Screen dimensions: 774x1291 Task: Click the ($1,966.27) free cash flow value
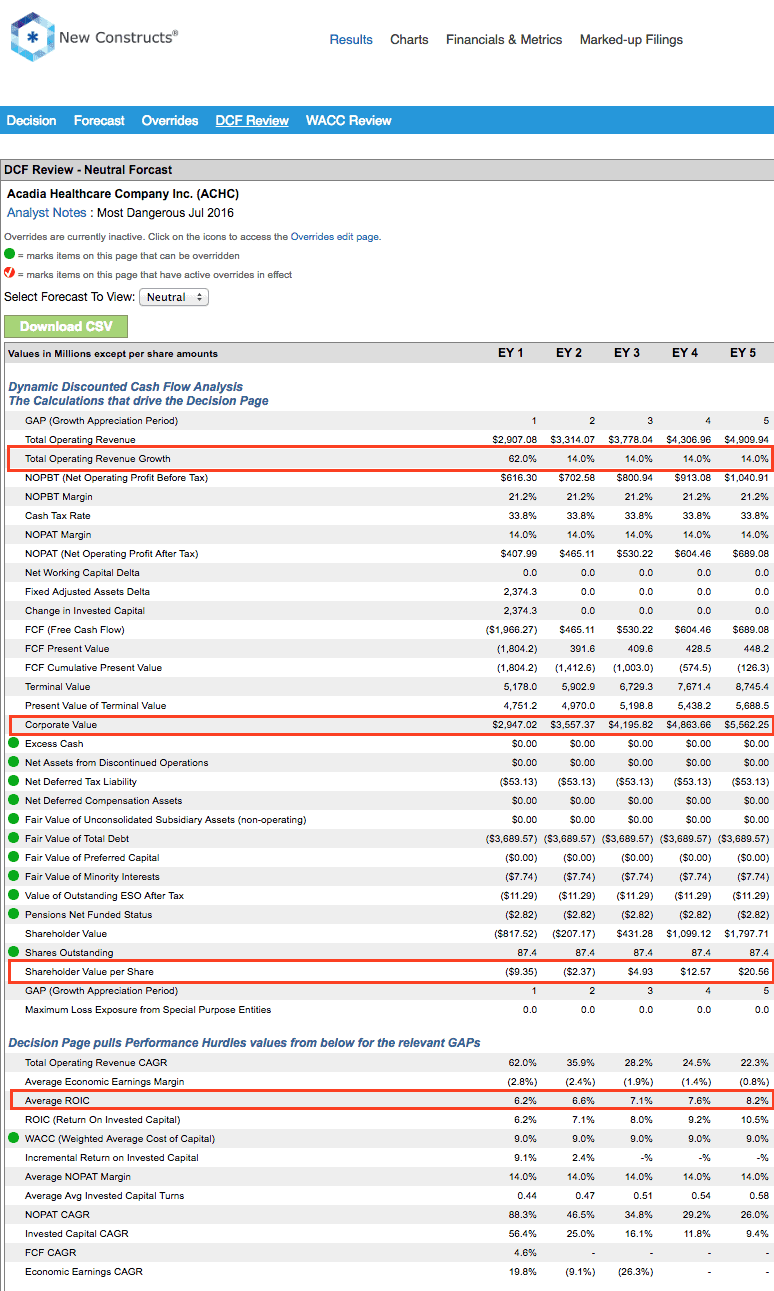click(x=511, y=629)
